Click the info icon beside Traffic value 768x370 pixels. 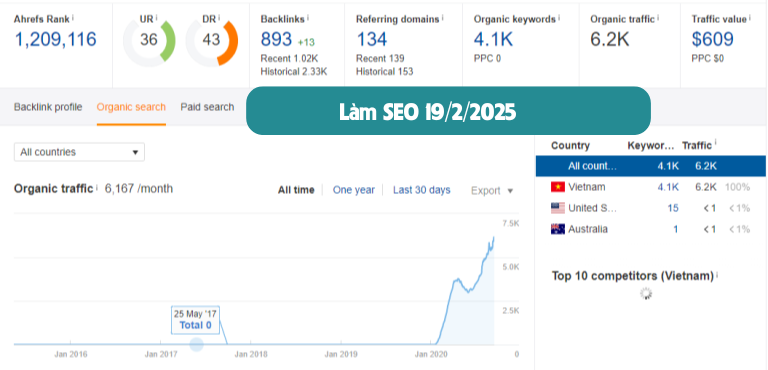click(750, 18)
